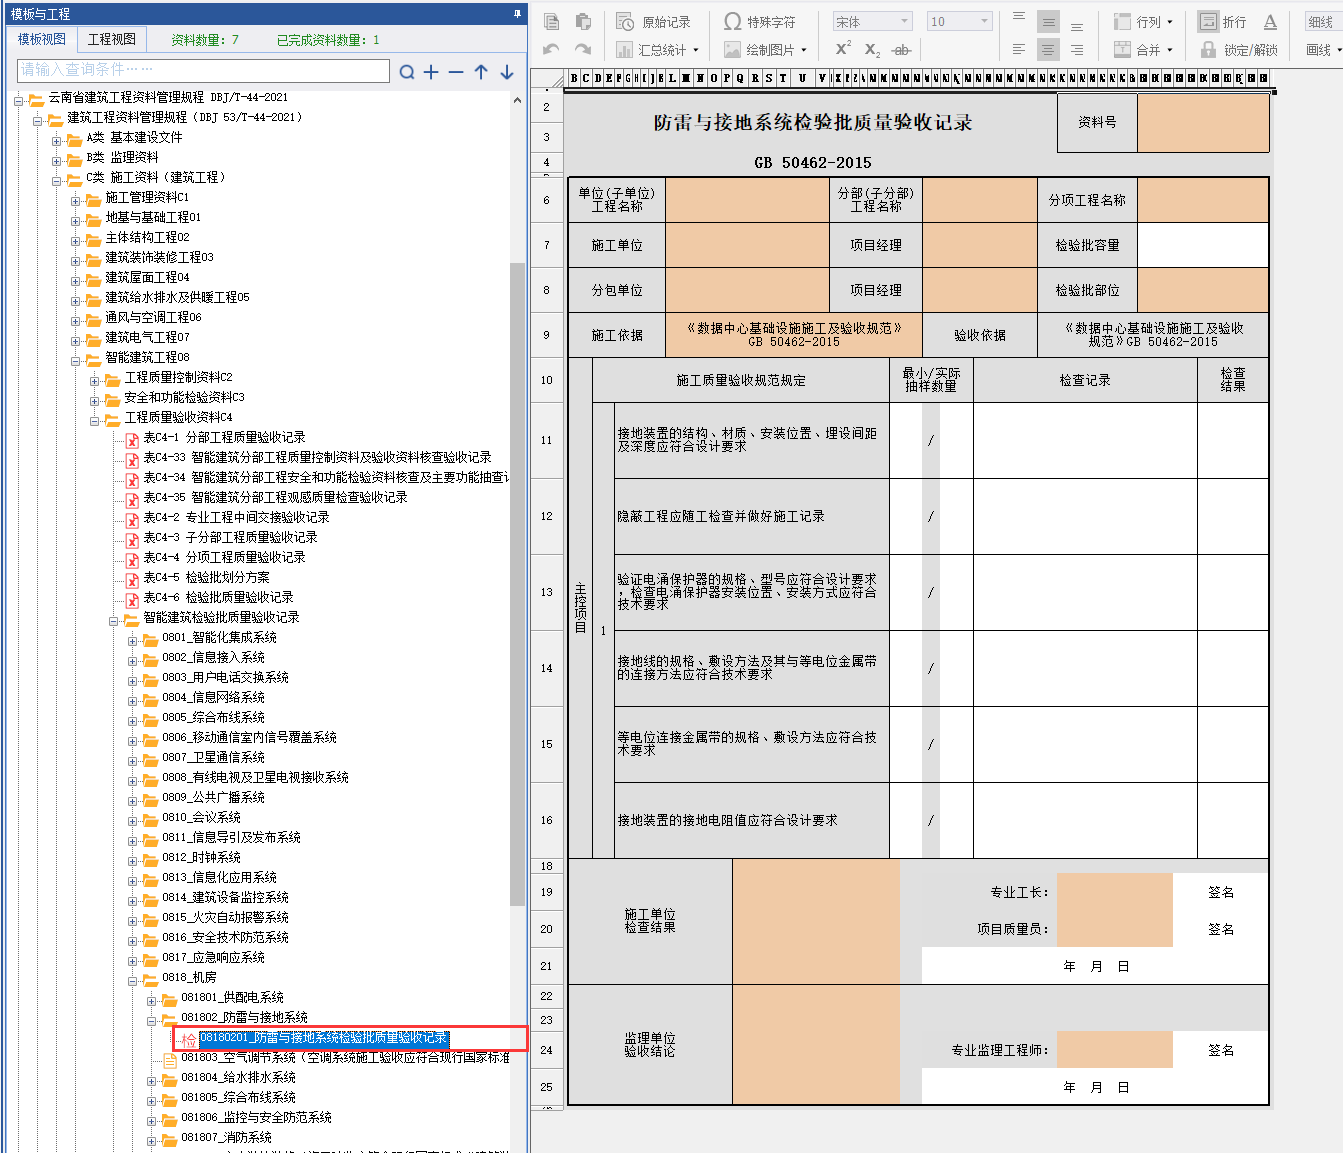Screen dimensions: 1343x1153
Task: Open the 绘制图片 dropdown
Action: [765, 49]
